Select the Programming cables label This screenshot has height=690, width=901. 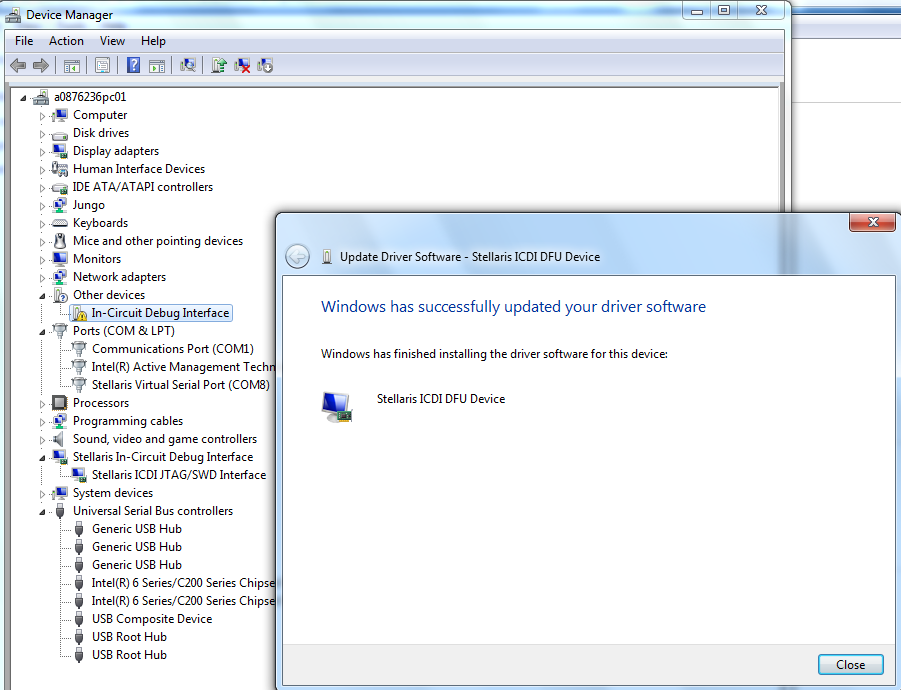(x=128, y=421)
